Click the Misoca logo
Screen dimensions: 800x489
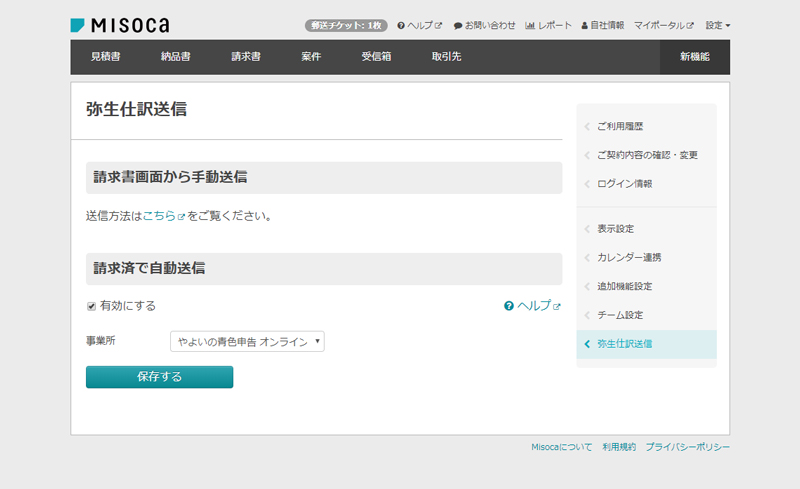120,25
